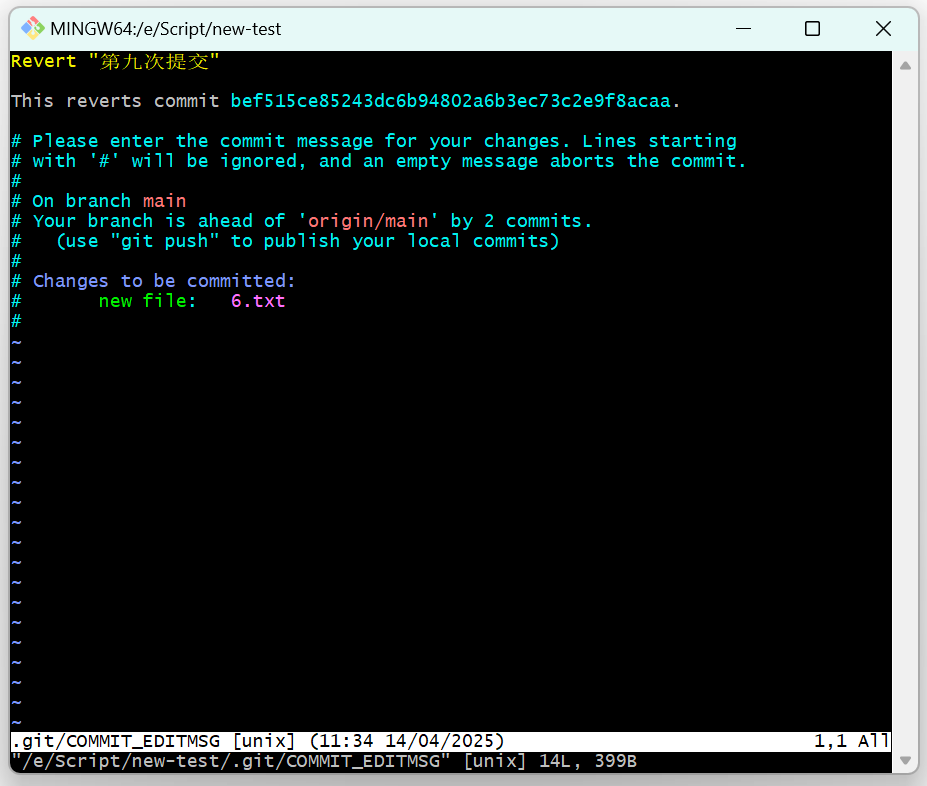Click the line '# Please enter the commit message'
This screenshot has width=927, height=786.
pyautogui.click(x=374, y=141)
